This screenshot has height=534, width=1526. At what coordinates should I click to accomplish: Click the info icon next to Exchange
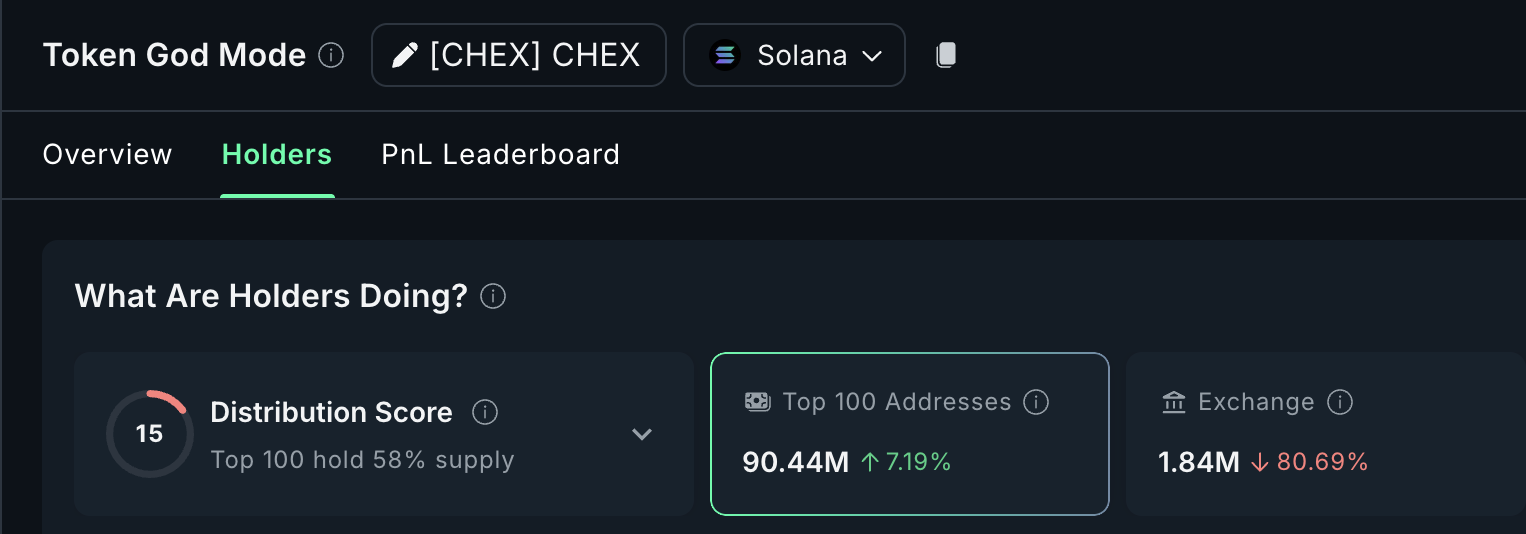[1340, 402]
